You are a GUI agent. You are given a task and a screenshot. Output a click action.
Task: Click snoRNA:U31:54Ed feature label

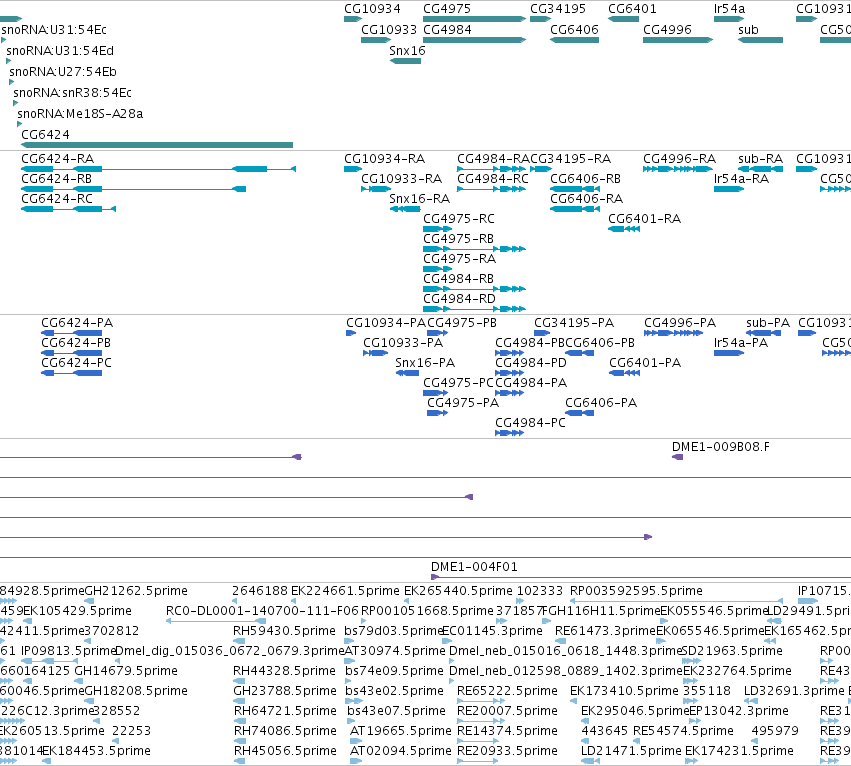pos(60,50)
